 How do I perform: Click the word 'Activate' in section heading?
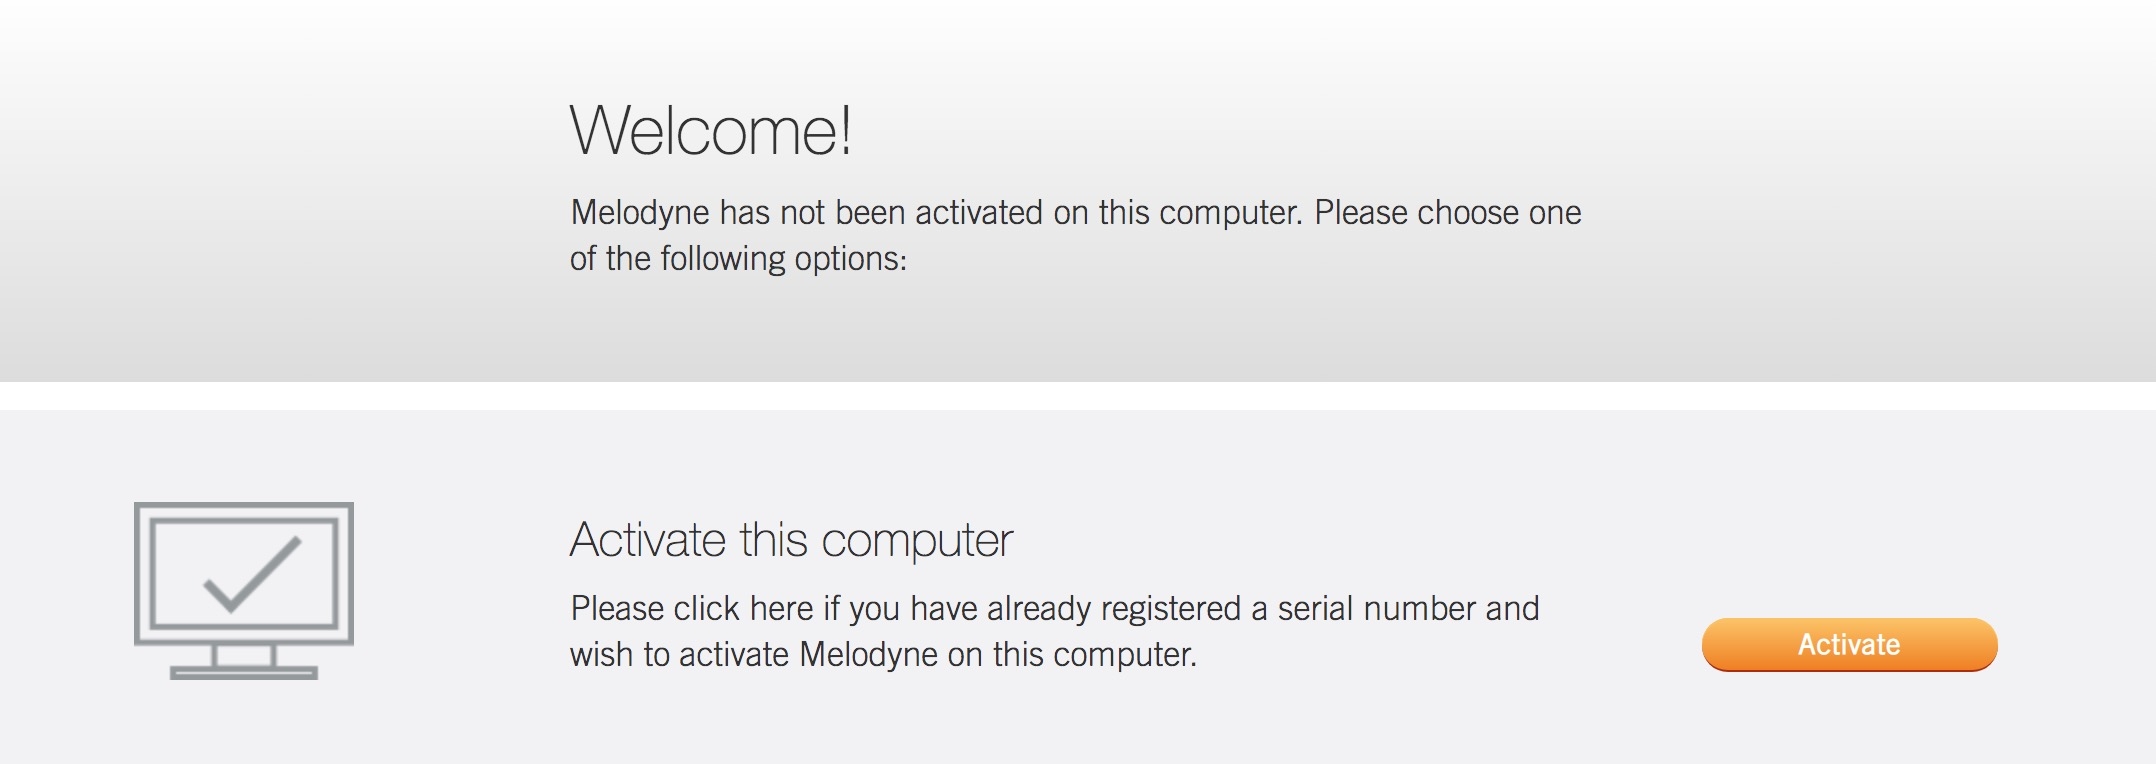point(648,540)
